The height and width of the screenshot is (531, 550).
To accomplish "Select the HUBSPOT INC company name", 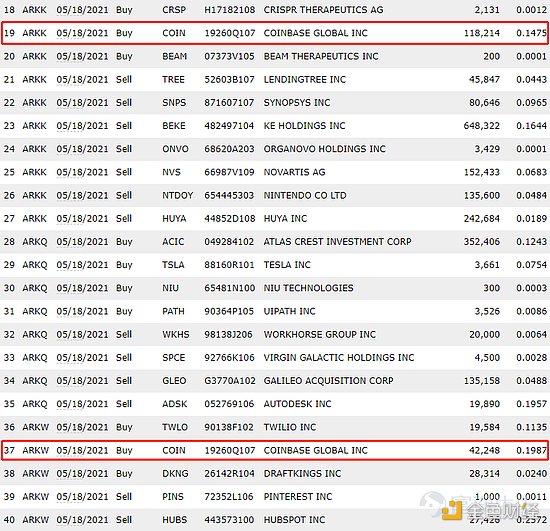I will coord(294,520).
